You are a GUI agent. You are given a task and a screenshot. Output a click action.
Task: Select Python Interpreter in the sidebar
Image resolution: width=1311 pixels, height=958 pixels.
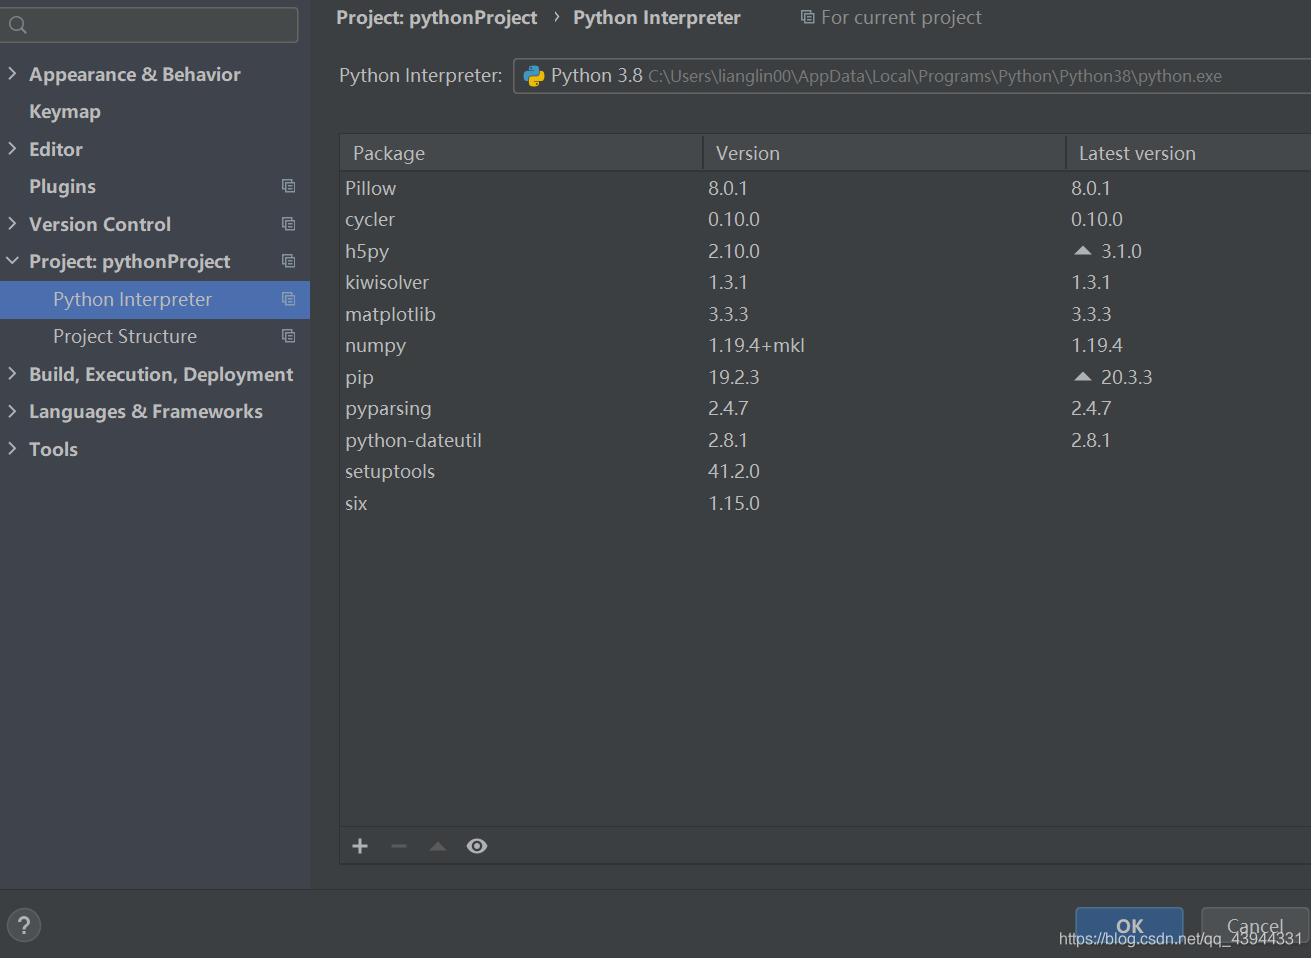click(155, 299)
